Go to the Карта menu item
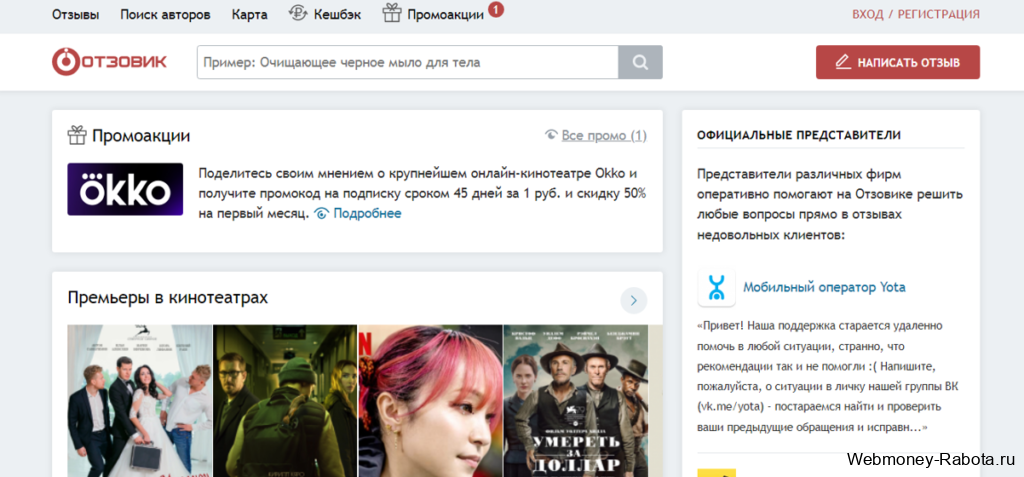The height and width of the screenshot is (477, 1024). point(249,15)
